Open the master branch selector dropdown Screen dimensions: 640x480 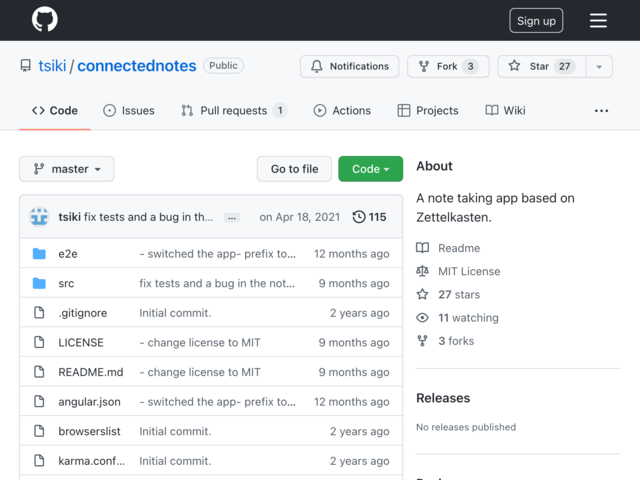67,169
